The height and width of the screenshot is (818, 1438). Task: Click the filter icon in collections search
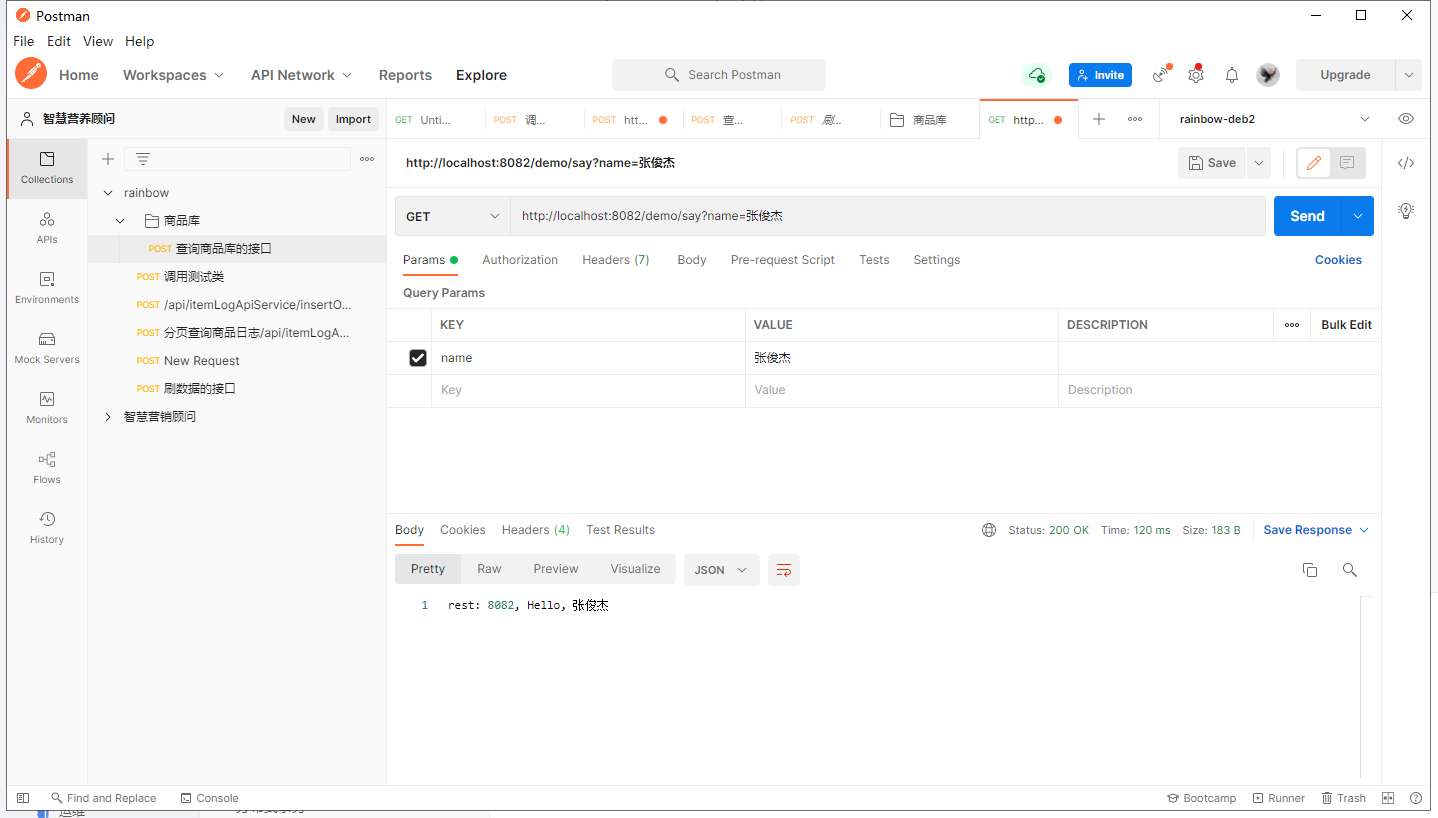click(143, 159)
